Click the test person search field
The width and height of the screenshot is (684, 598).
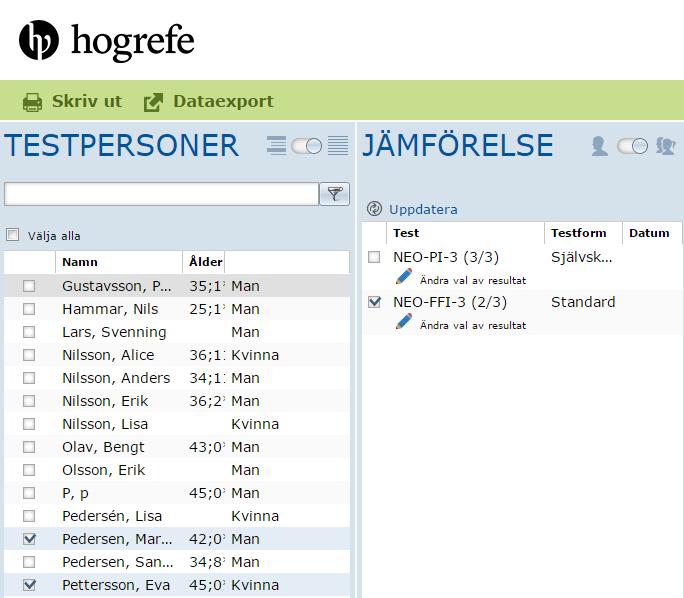point(161,194)
